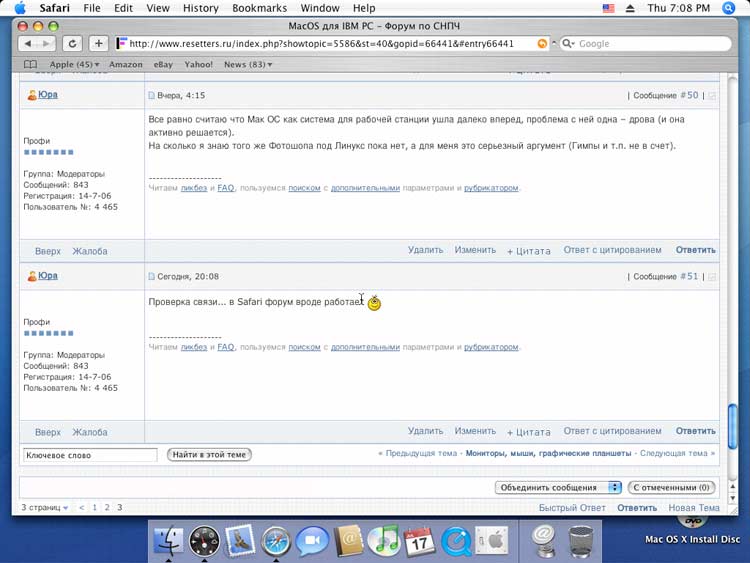The image size is (750, 563).
Task: Open the History menu
Action: (200, 8)
